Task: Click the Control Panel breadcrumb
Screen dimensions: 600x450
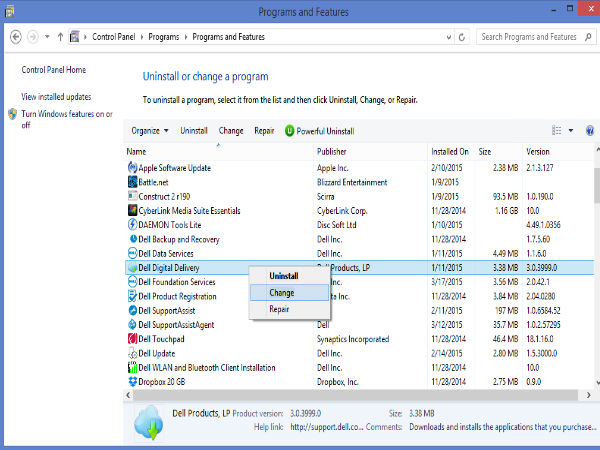Action: (x=114, y=37)
